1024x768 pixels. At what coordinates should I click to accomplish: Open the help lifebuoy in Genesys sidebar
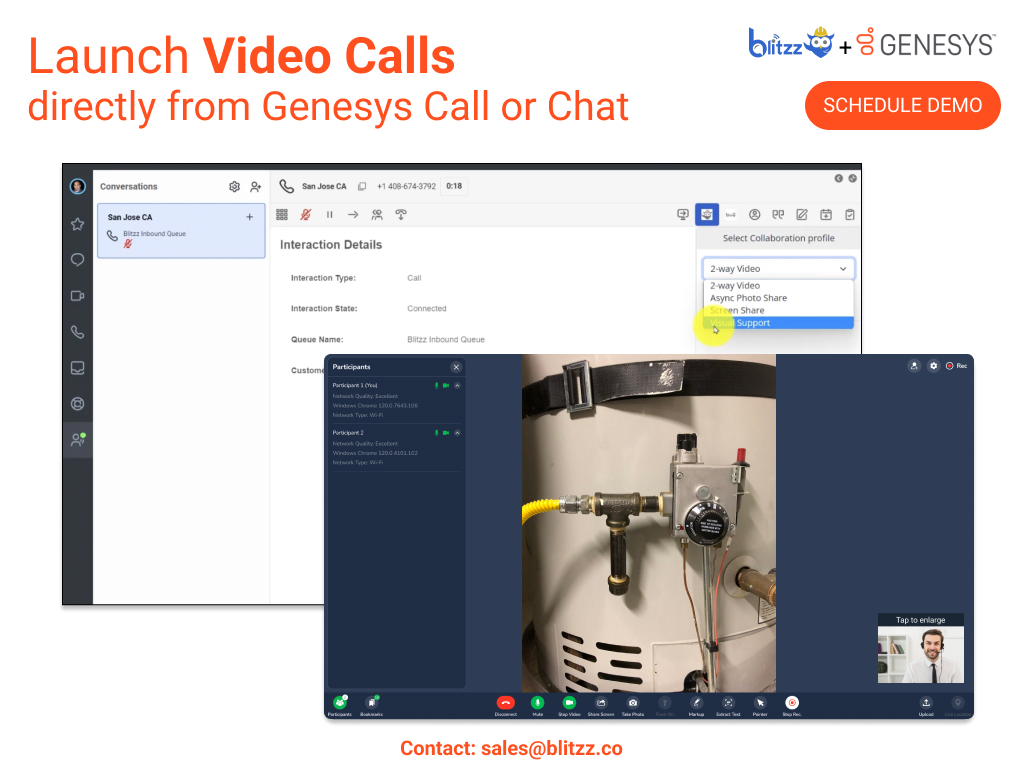[x=78, y=404]
